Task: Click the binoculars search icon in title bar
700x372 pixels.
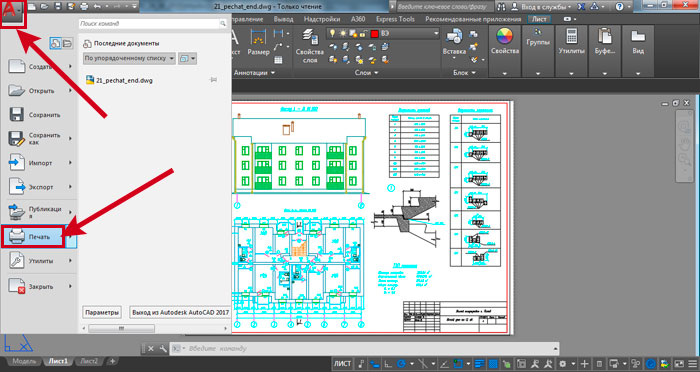Action: pos(501,7)
